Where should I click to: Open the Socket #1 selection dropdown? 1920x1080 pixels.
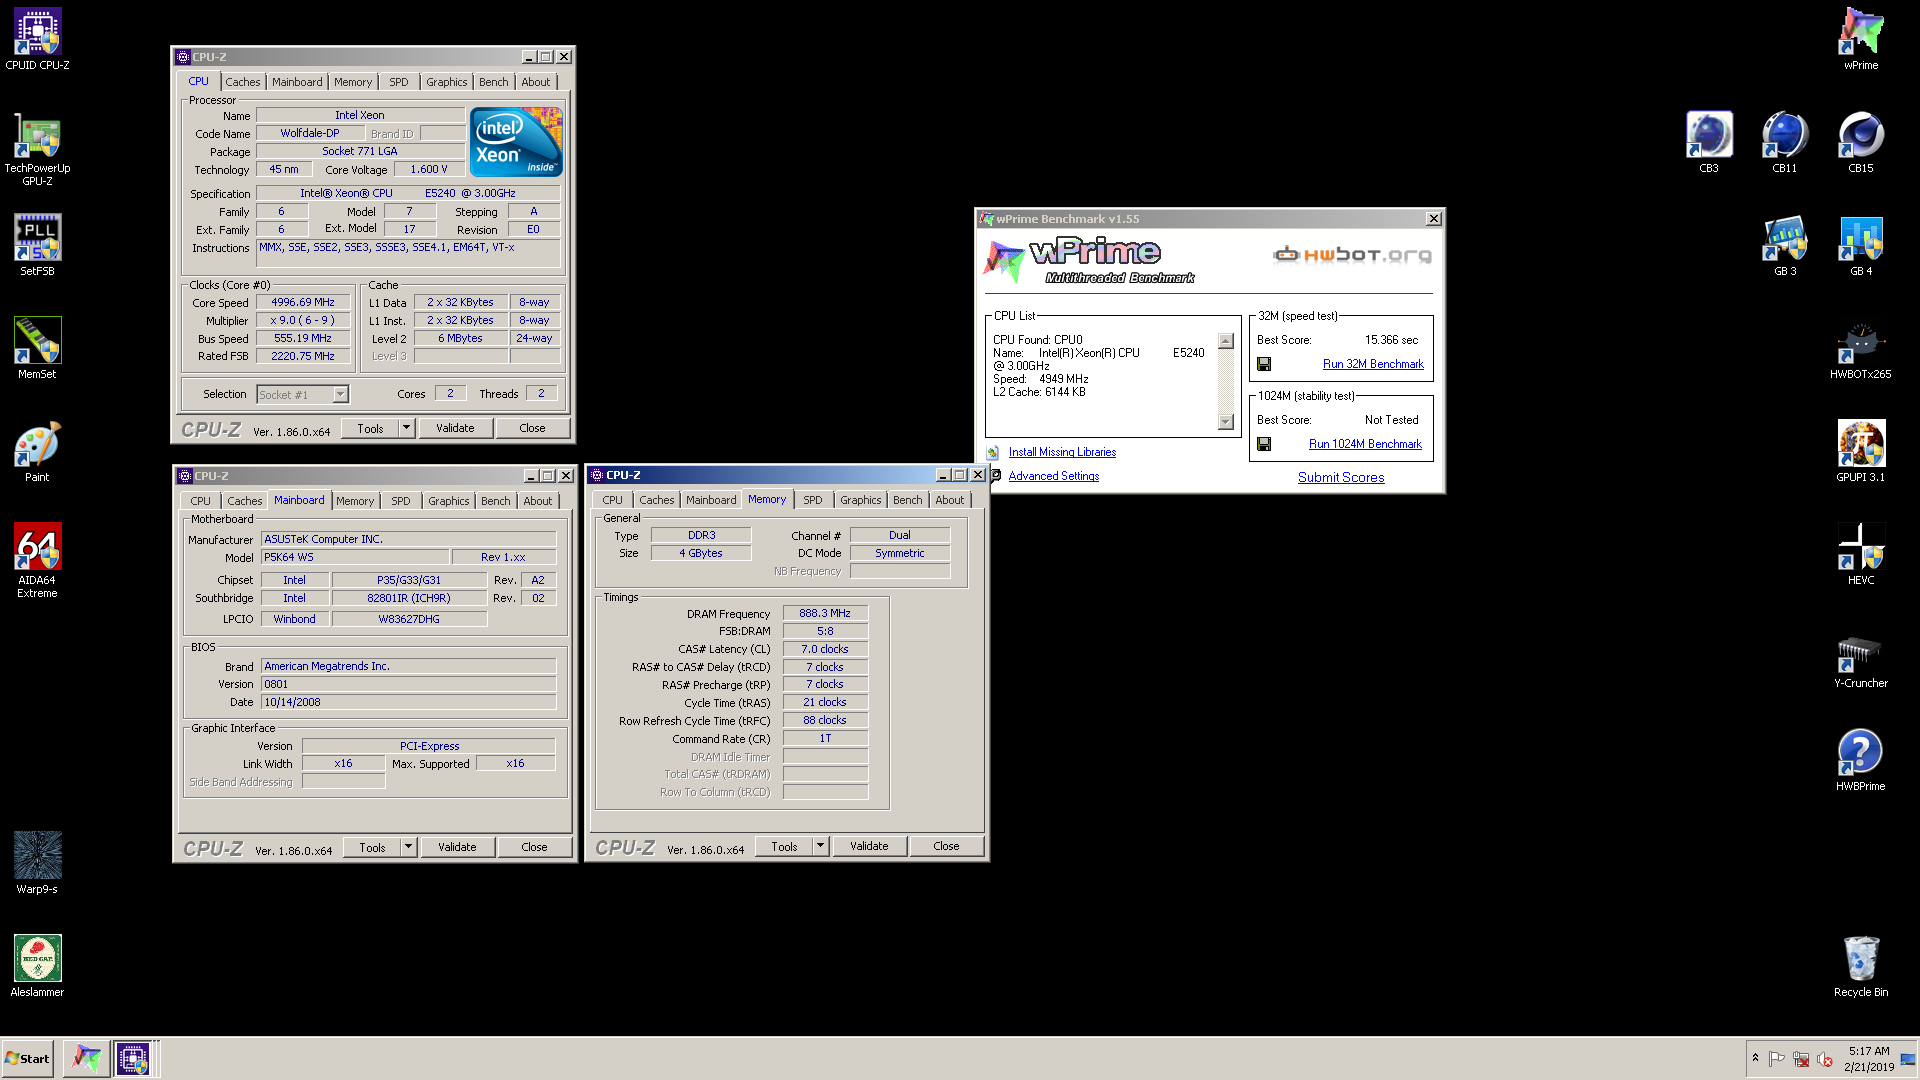coord(340,394)
